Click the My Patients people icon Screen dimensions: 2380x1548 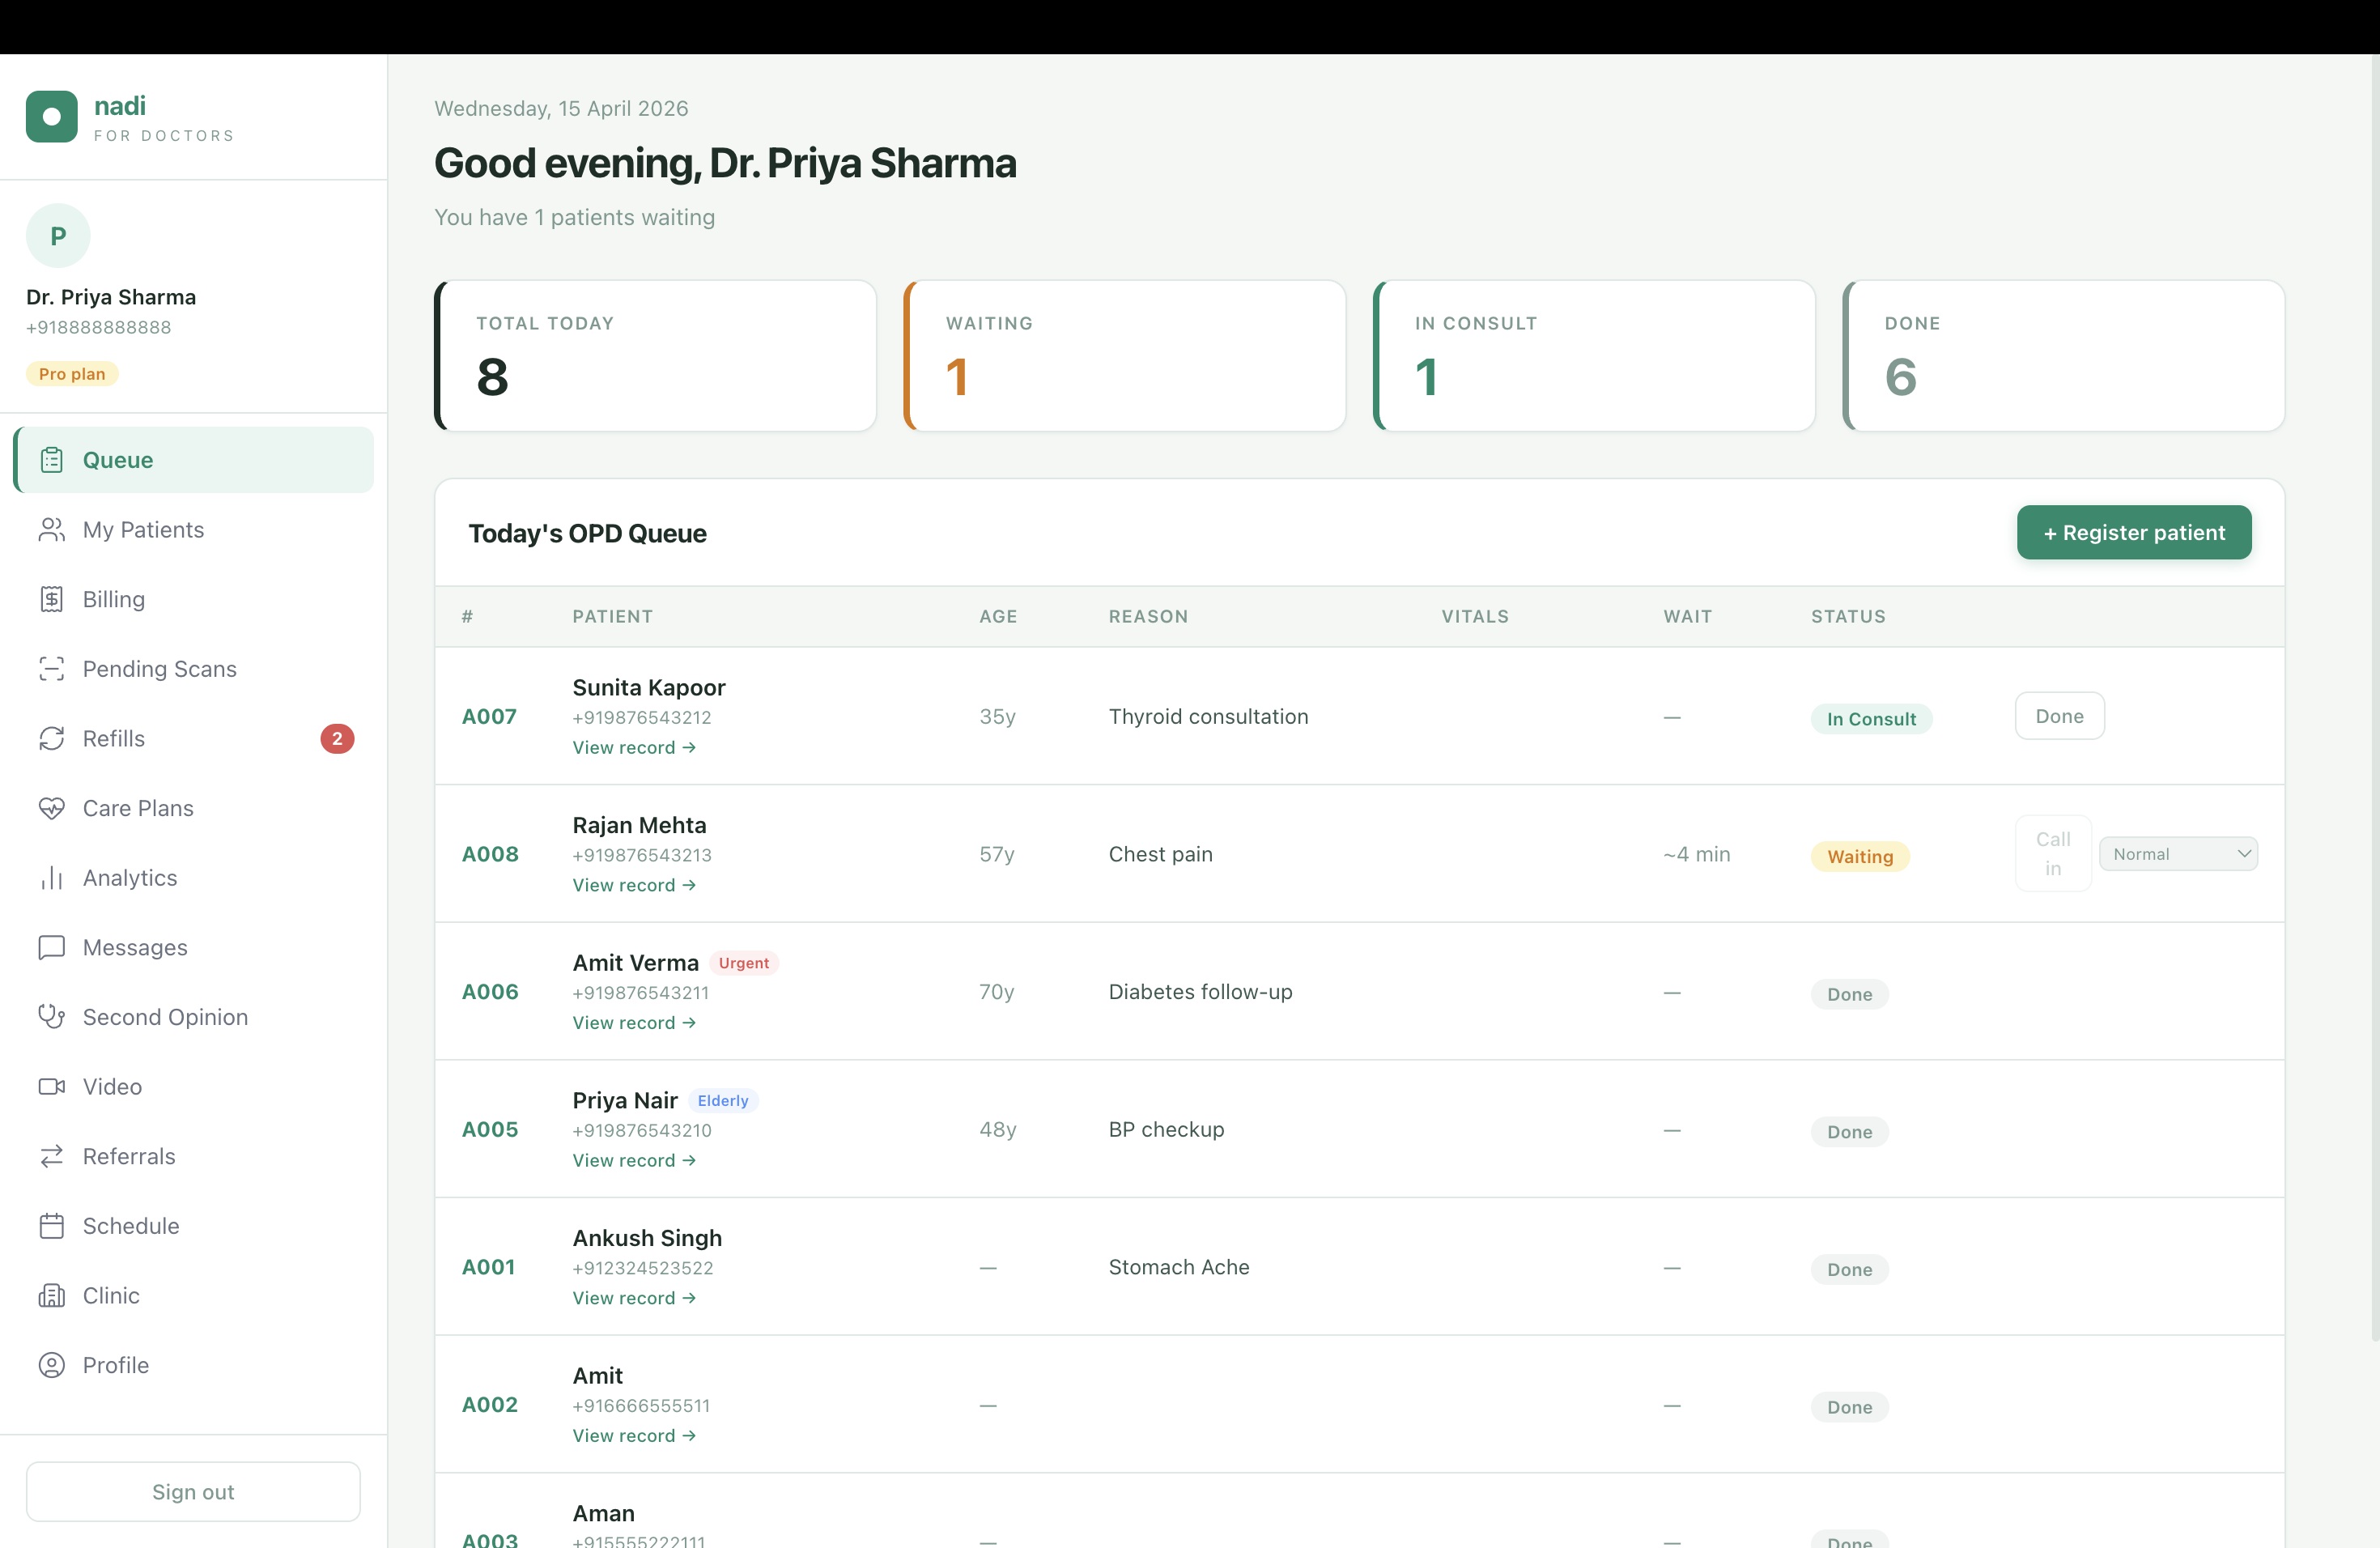52,530
